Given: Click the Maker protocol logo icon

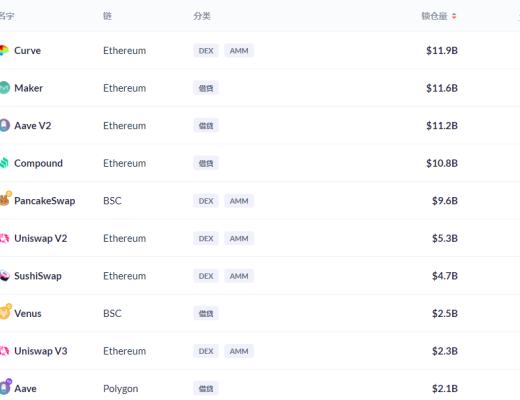Looking at the screenshot, I should [x=5, y=88].
